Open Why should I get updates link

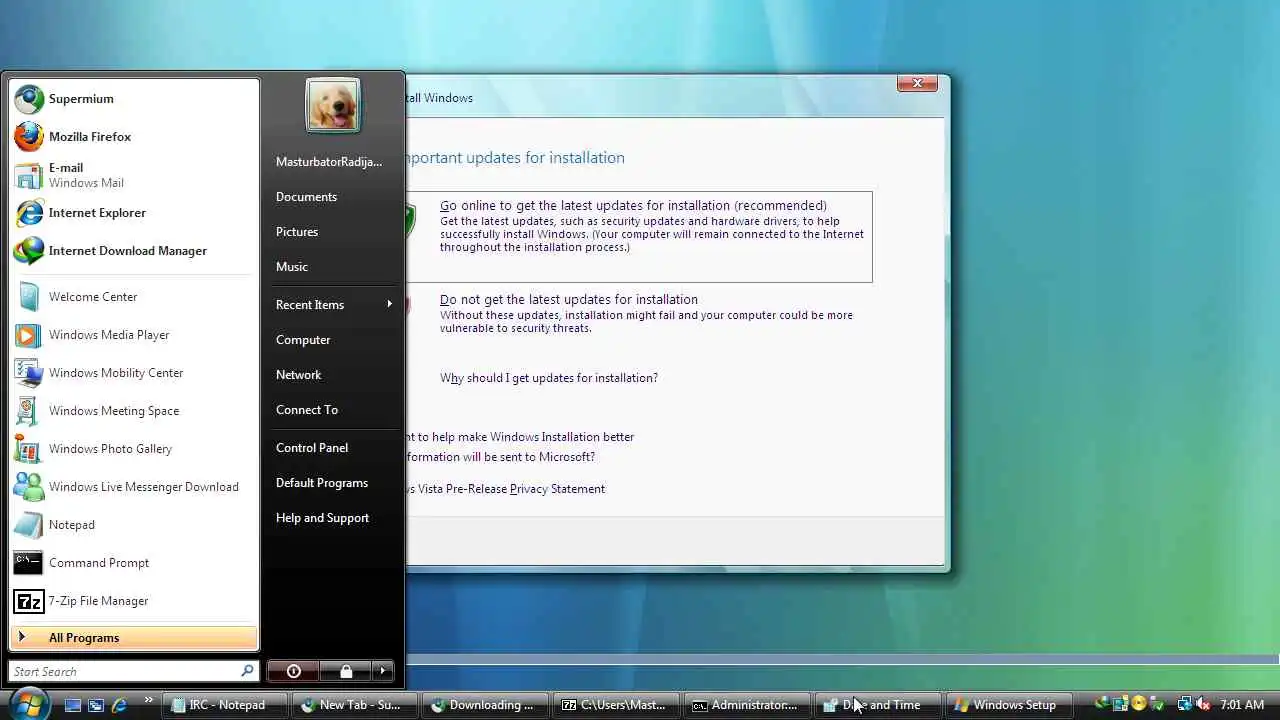[549, 378]
